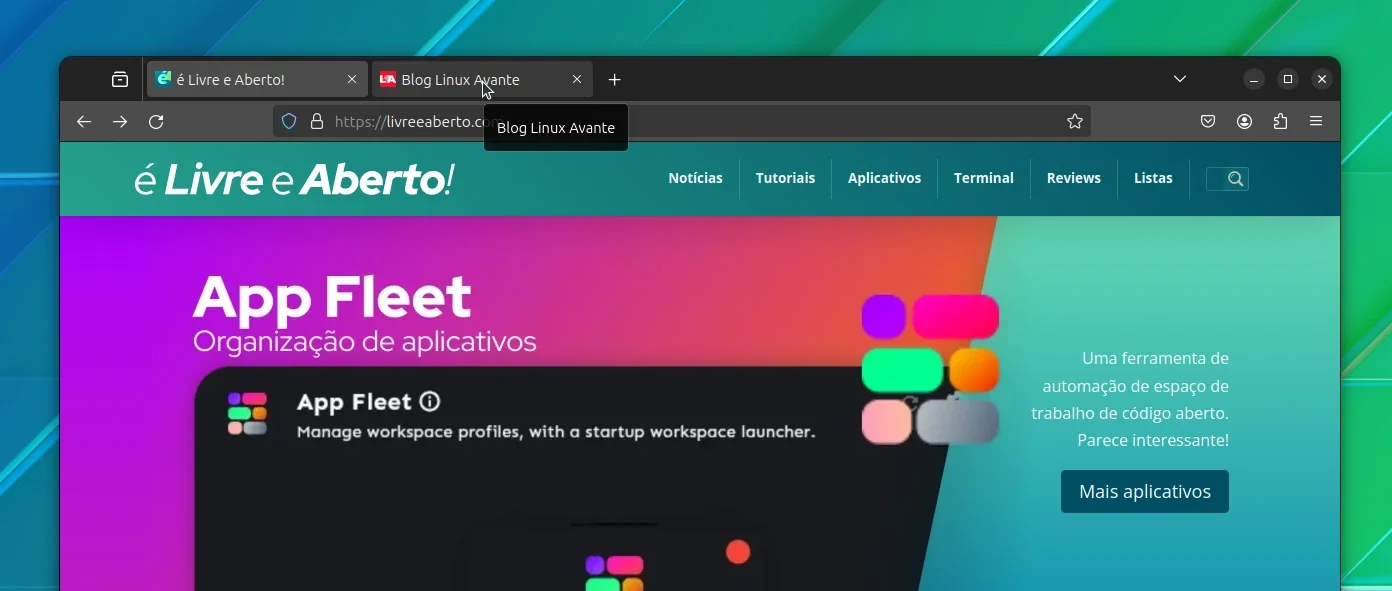Screen dimensions: 1392x591
Task: Close the 'é Livre e Aberto!' tab
Action: (x=352, y=79)
